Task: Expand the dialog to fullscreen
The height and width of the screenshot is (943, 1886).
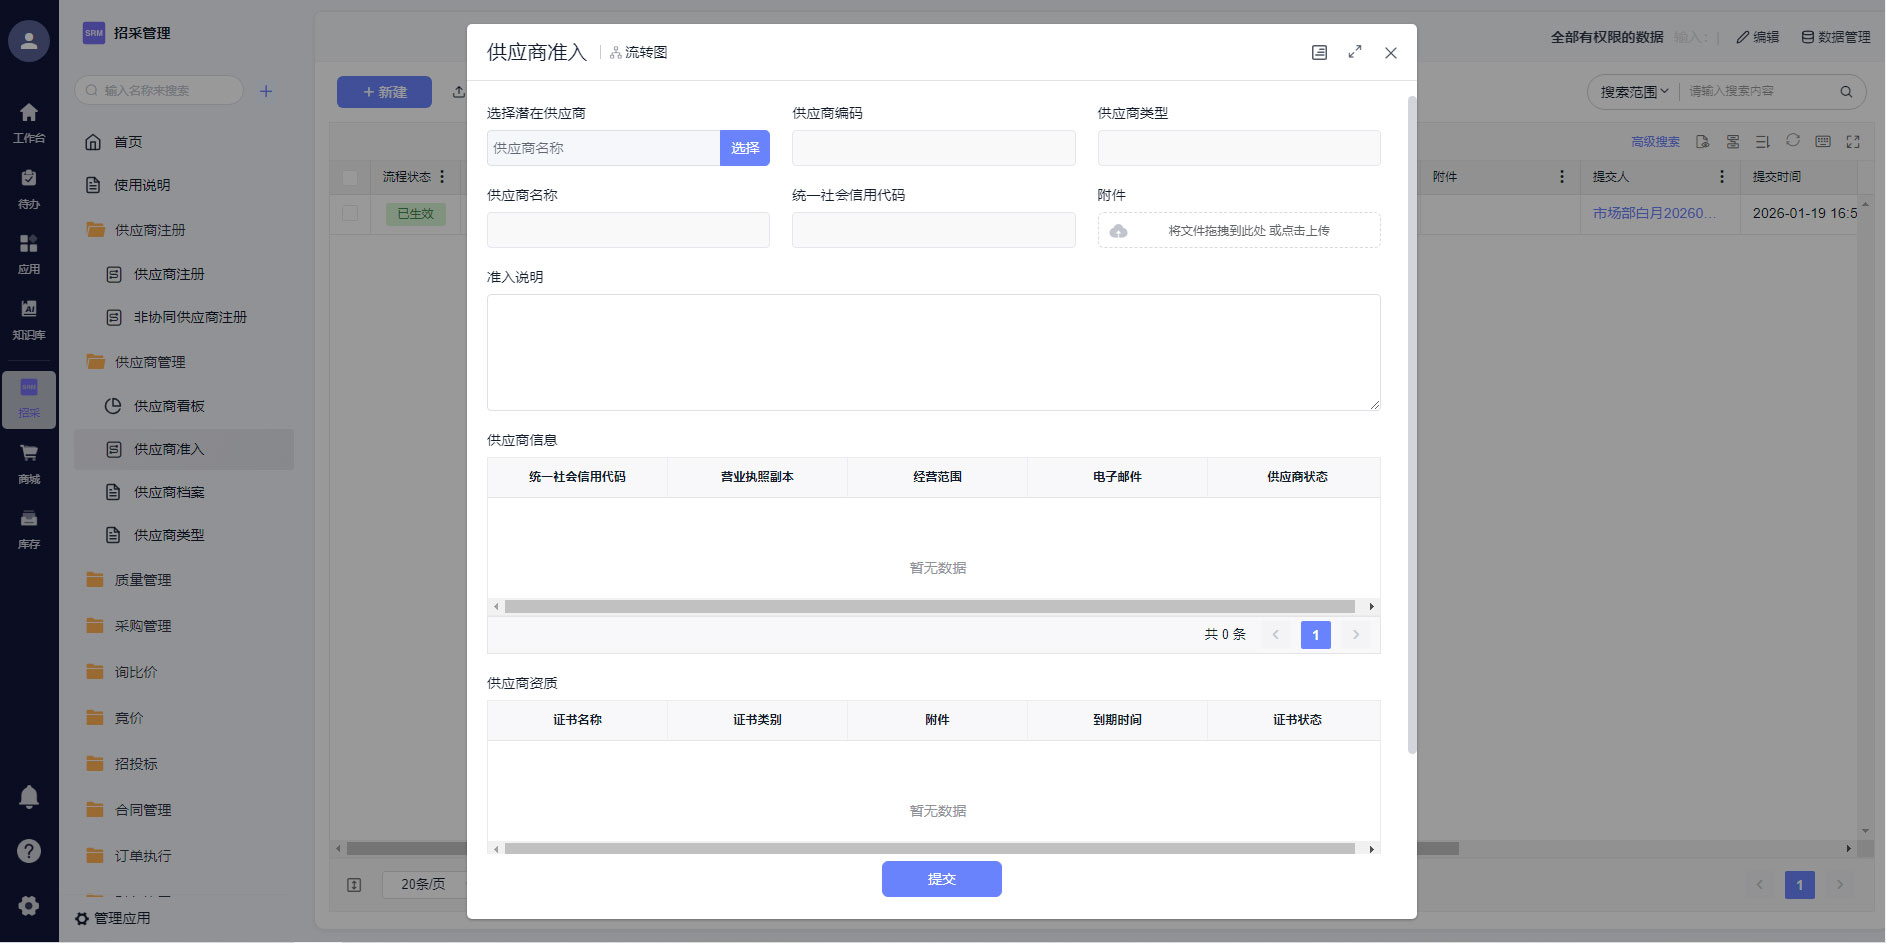Action: (1355, 52)
